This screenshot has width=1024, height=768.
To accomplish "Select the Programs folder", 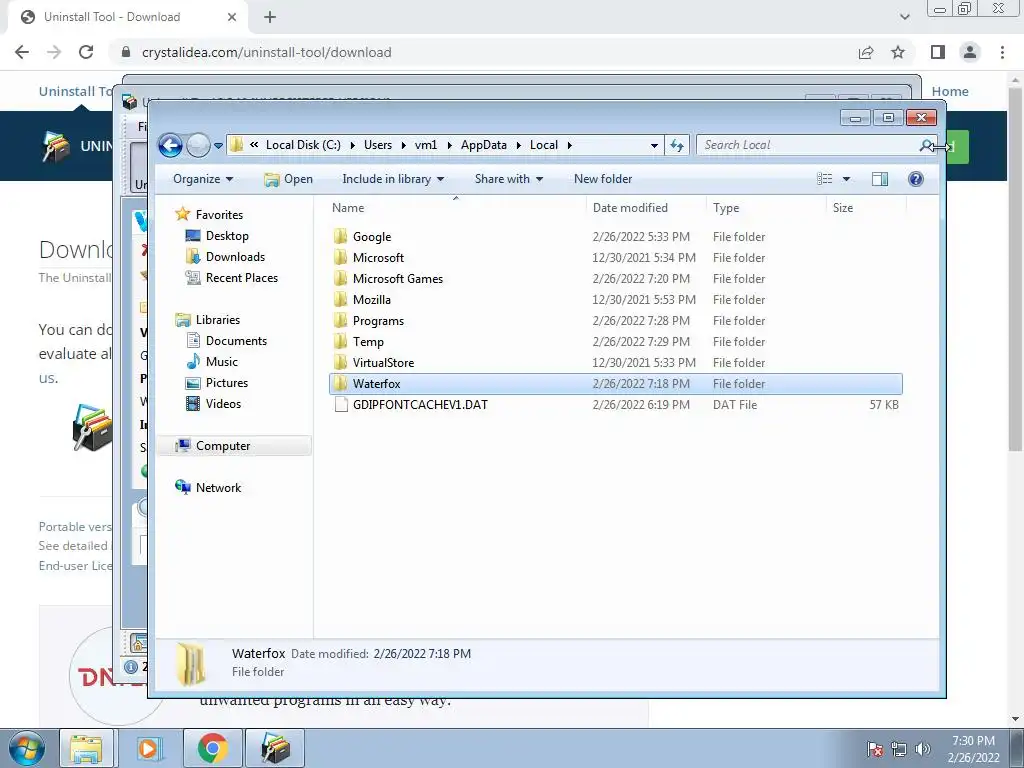I will pyautogui.click(x=378, y=321).
